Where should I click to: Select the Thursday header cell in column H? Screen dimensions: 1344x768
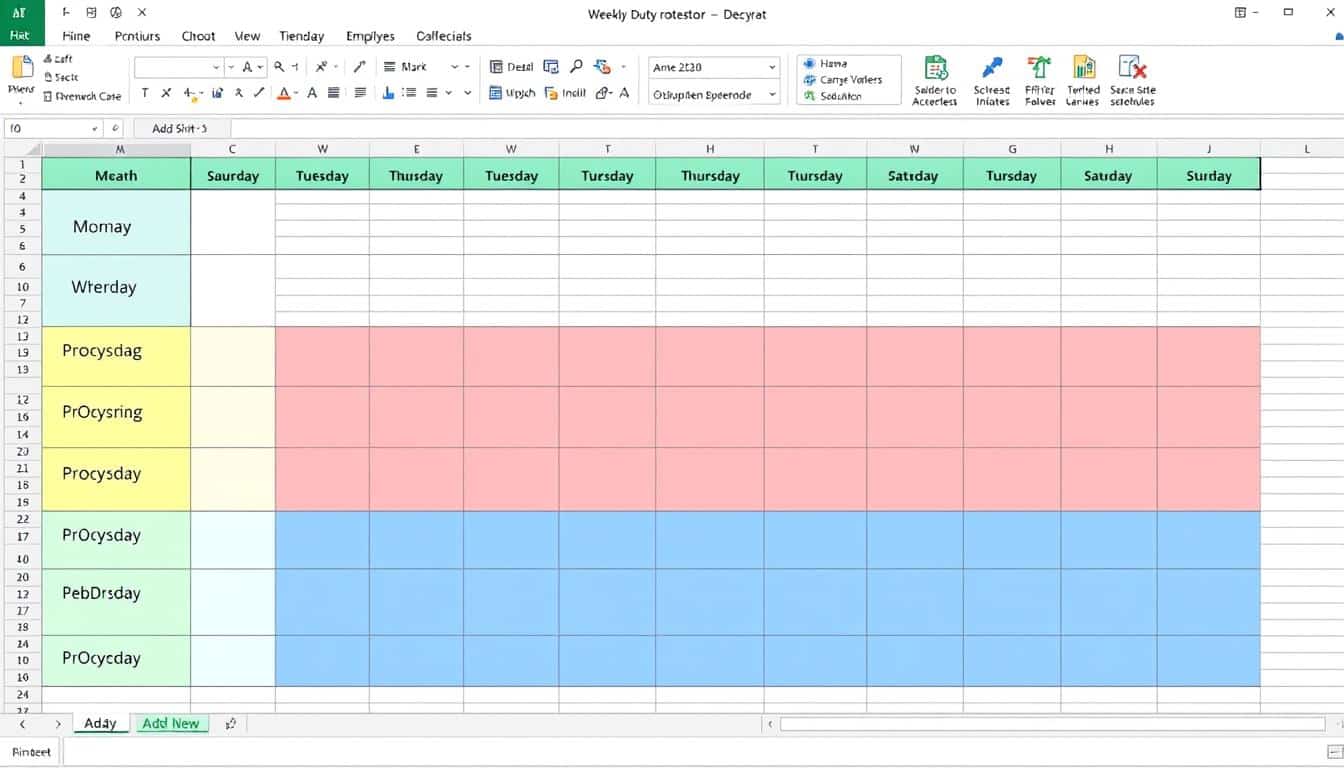710,174
